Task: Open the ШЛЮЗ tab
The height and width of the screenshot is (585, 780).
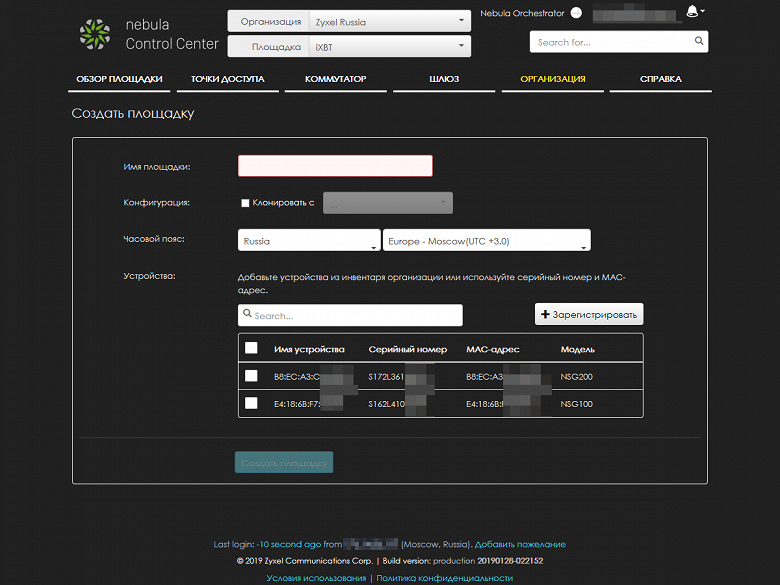Action: click(444, 79)
